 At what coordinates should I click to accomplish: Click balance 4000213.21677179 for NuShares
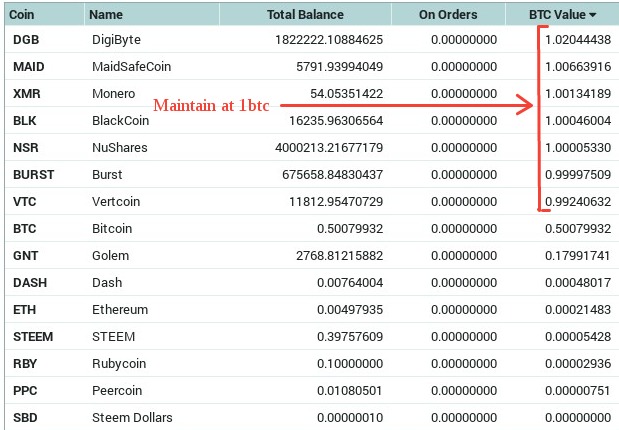click(x=329, y=148)
